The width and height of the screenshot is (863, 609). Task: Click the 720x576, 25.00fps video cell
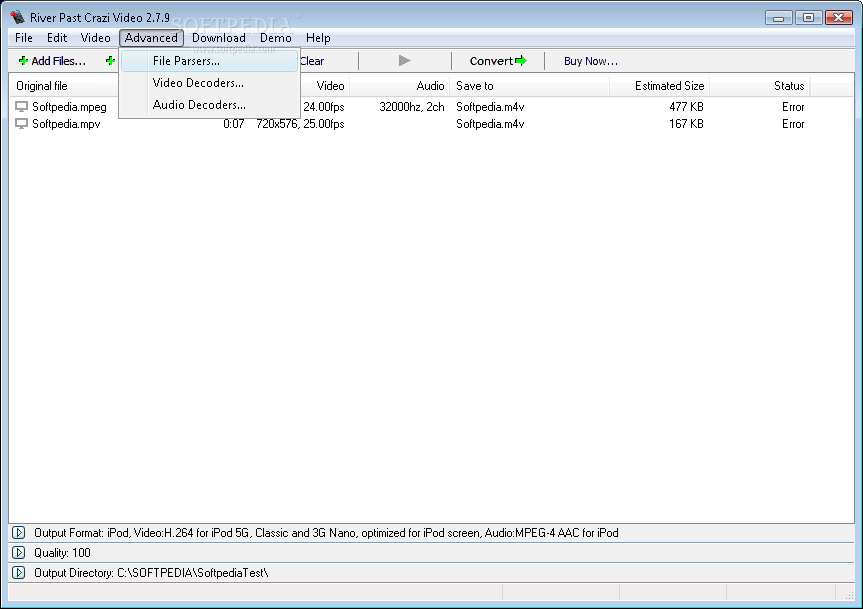(x=300, y=124)
